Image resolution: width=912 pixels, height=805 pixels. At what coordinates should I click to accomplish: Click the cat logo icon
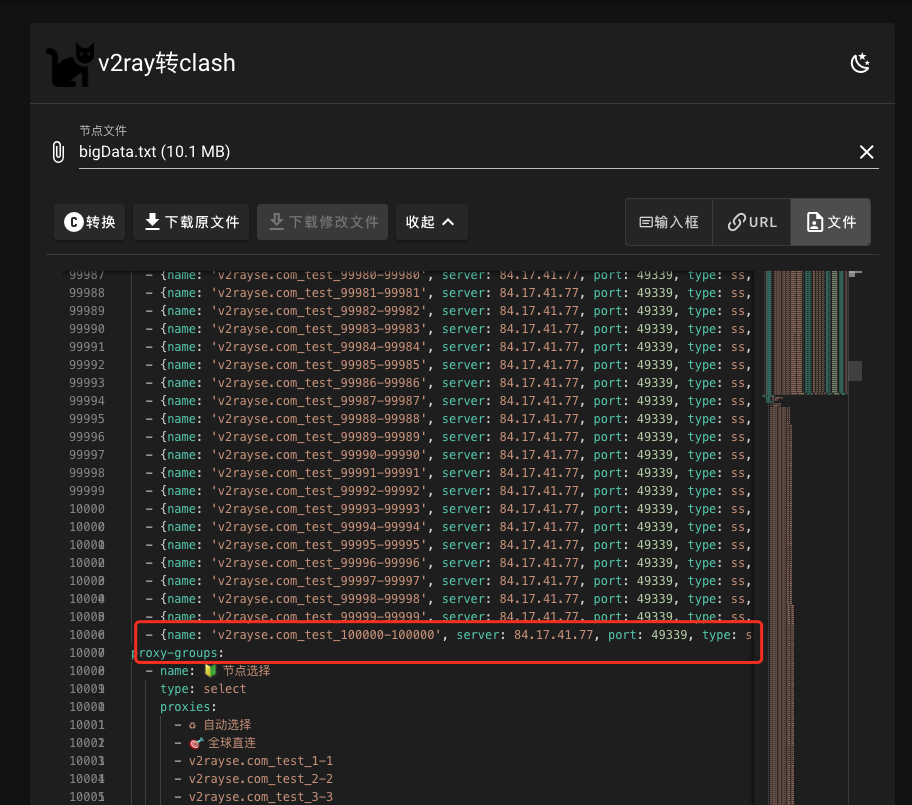(68, 62)
